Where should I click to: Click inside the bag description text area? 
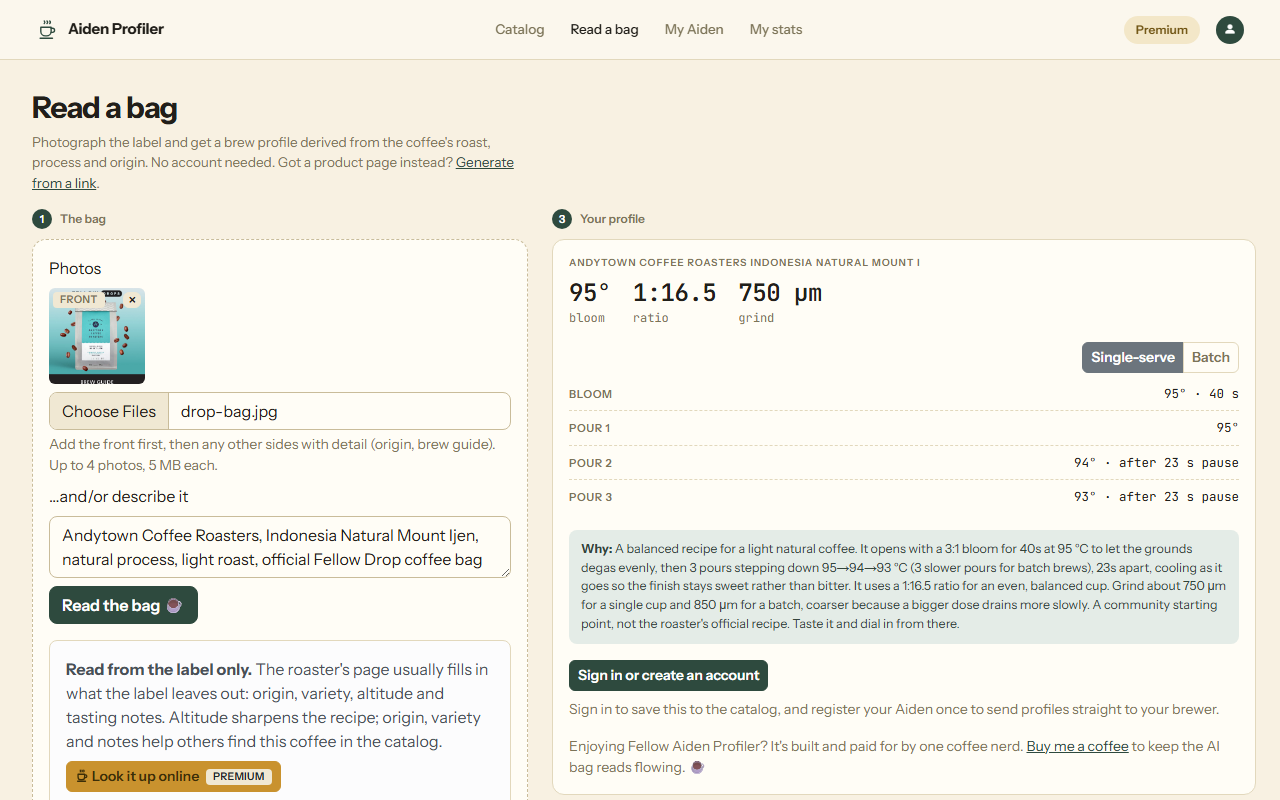click(280, 547)
